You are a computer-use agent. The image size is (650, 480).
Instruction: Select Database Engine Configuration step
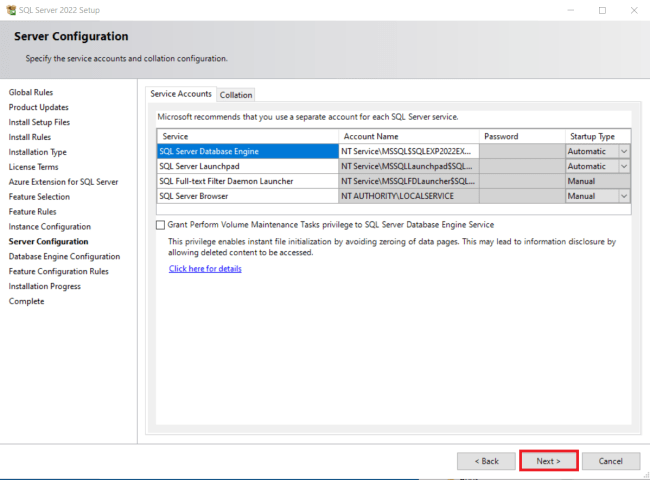[64, 257]
